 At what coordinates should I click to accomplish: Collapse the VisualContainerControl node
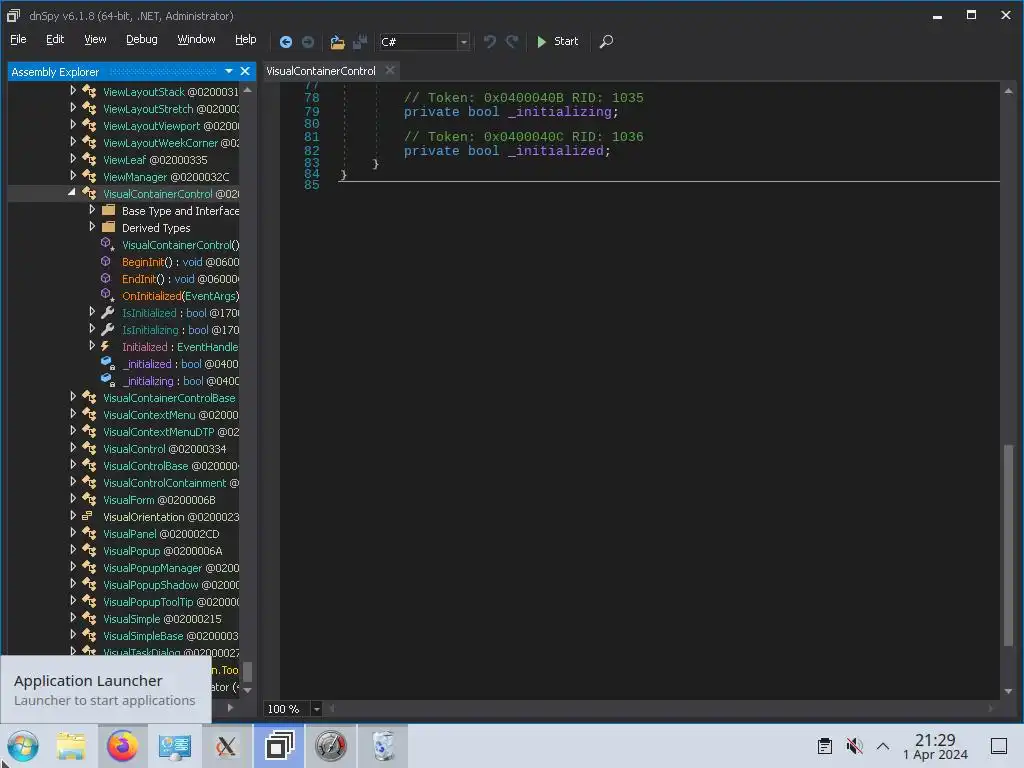click(72, 193)
